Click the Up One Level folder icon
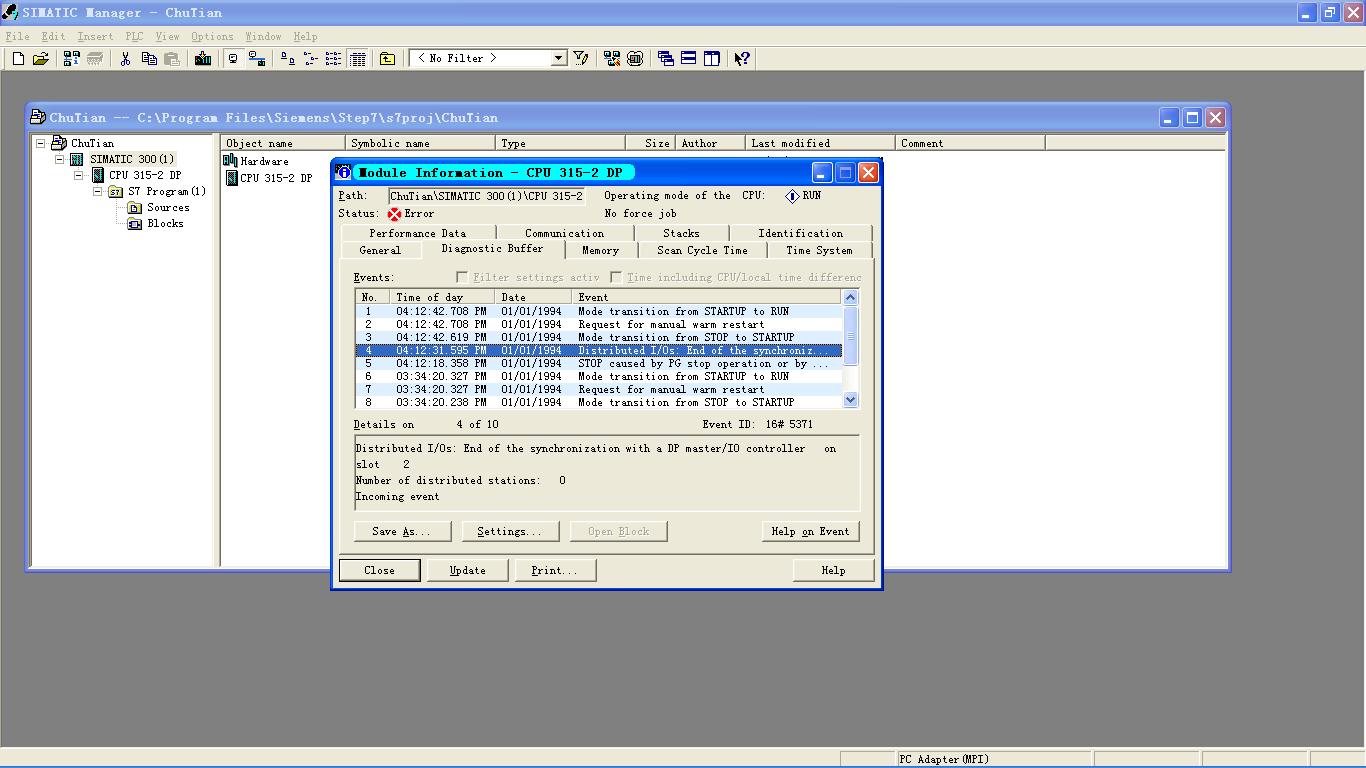The width and height of the screenshot is (1366, 768). click(x=387, y=59)
